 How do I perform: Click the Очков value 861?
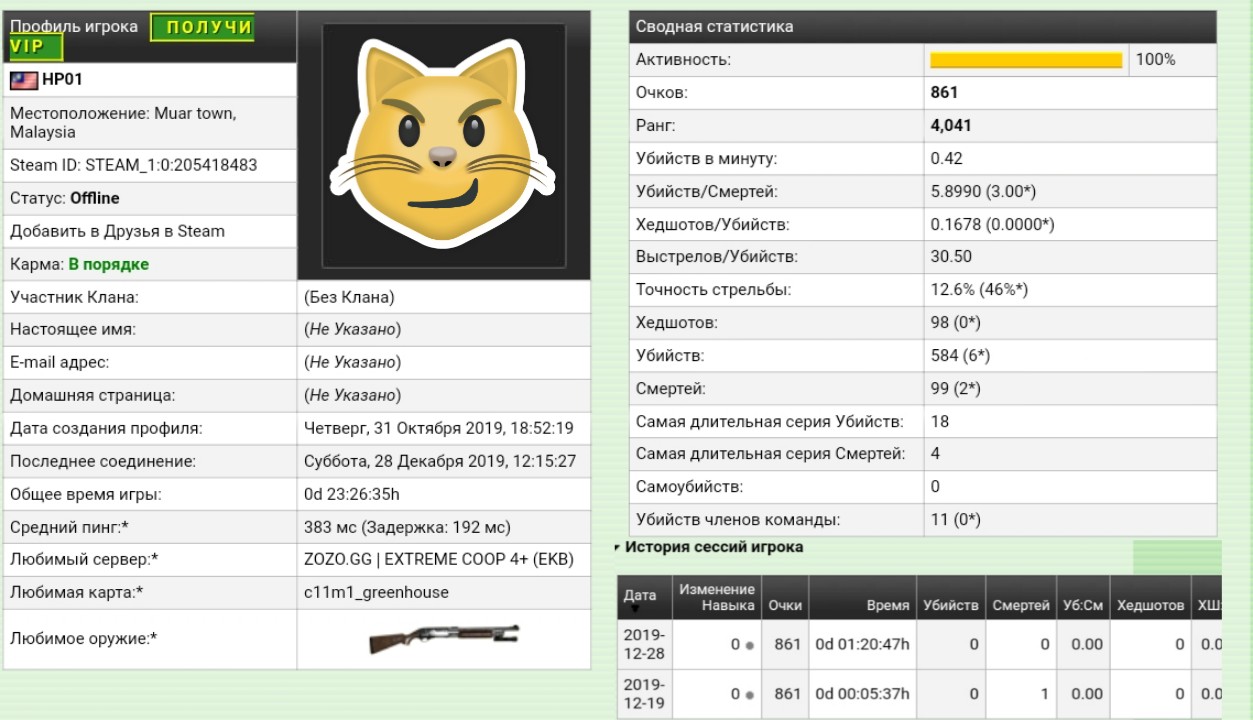click(944, 92)
